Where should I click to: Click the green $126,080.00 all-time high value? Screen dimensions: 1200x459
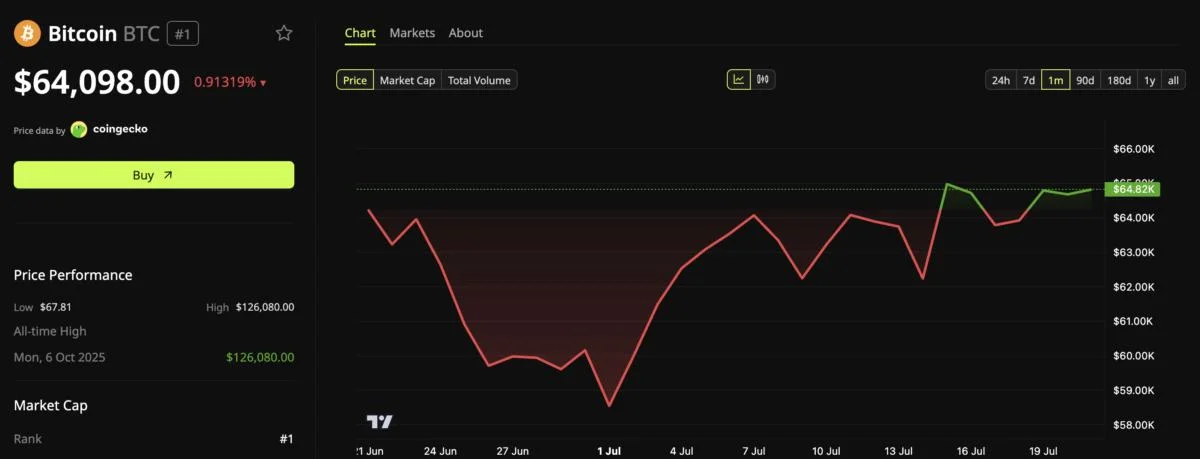(x=260, y=357)
